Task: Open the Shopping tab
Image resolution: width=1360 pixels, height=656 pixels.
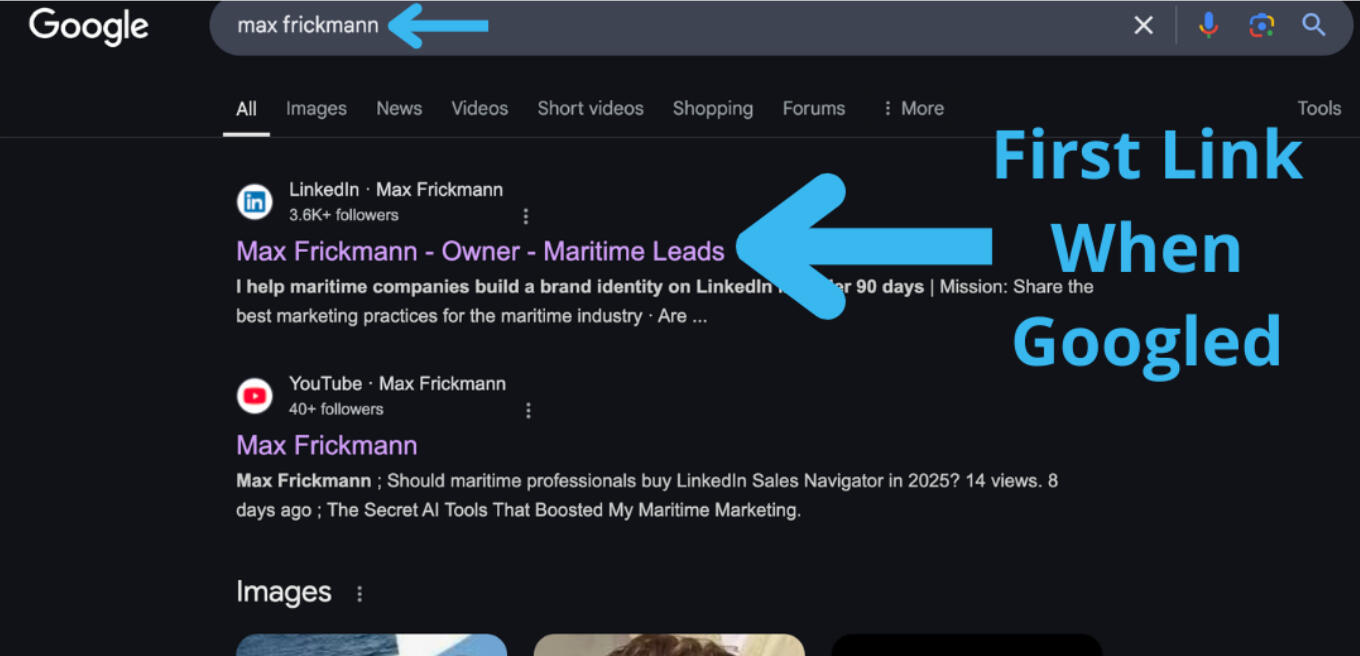Action: 712,108
